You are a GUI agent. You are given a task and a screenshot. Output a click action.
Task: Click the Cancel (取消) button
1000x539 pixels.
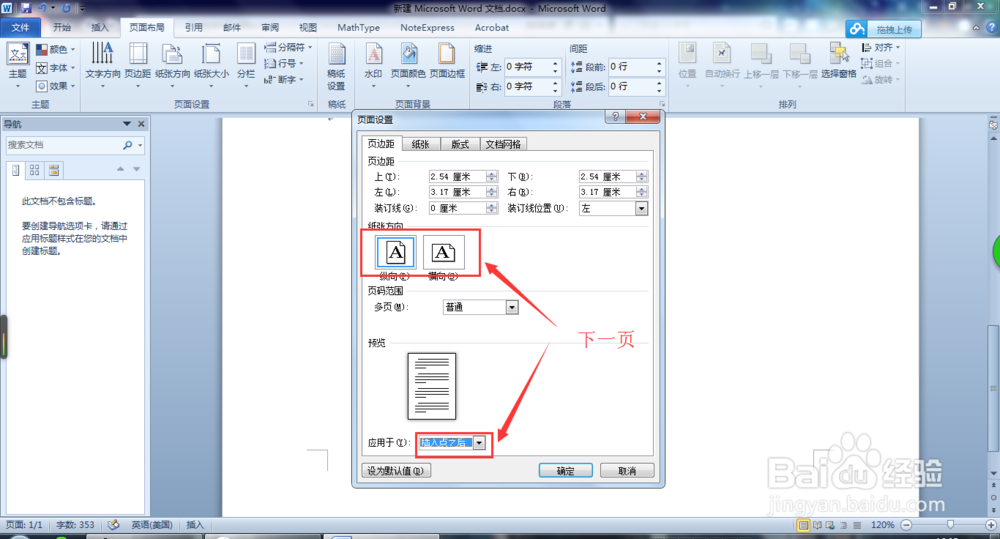pyautogui.click(x=627, y=471)
